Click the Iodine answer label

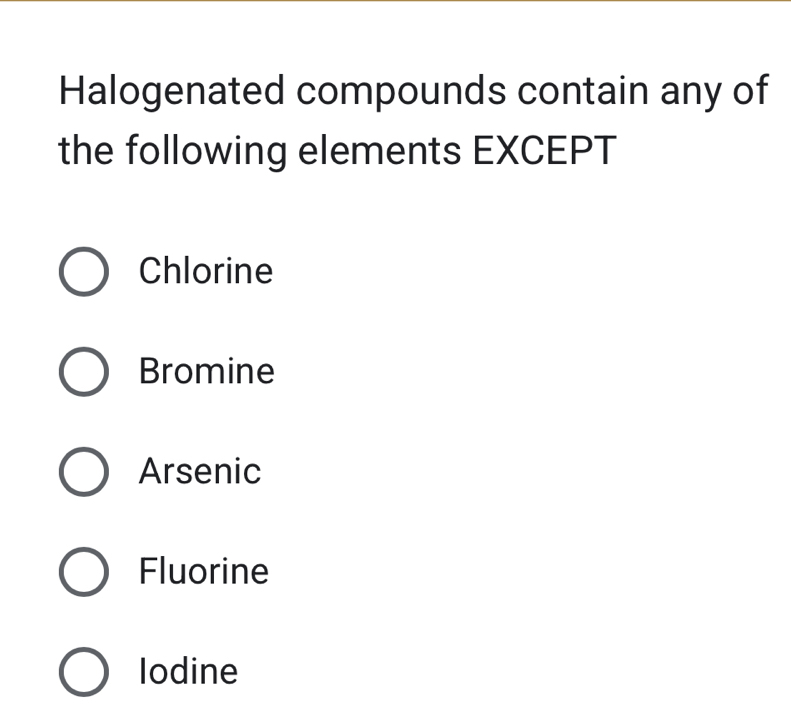189,671
